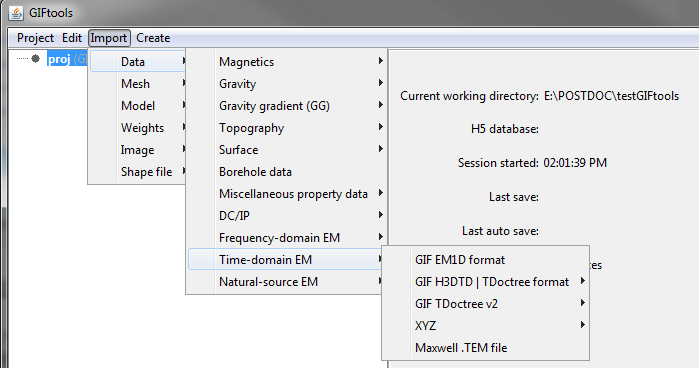Select the Time-domain EM entry

click(x=285, y=260)
